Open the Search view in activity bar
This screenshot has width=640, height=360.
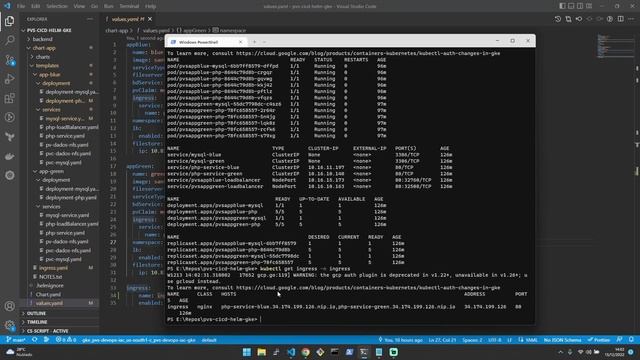(9, 40)
